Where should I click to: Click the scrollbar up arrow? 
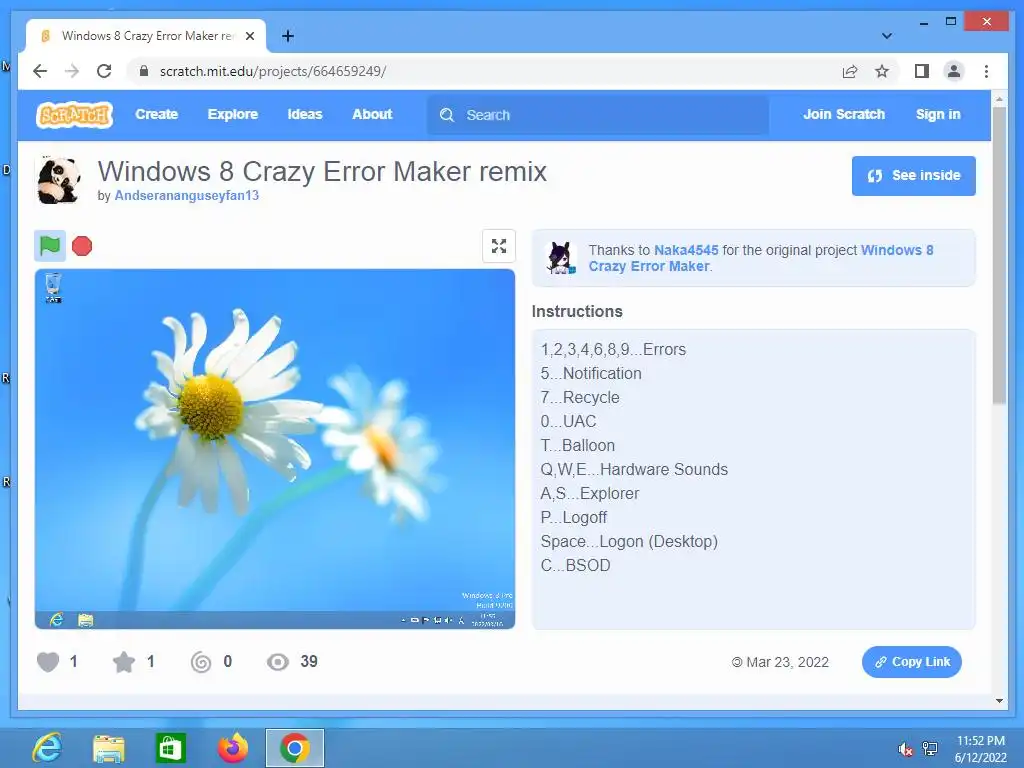point(999,99)
